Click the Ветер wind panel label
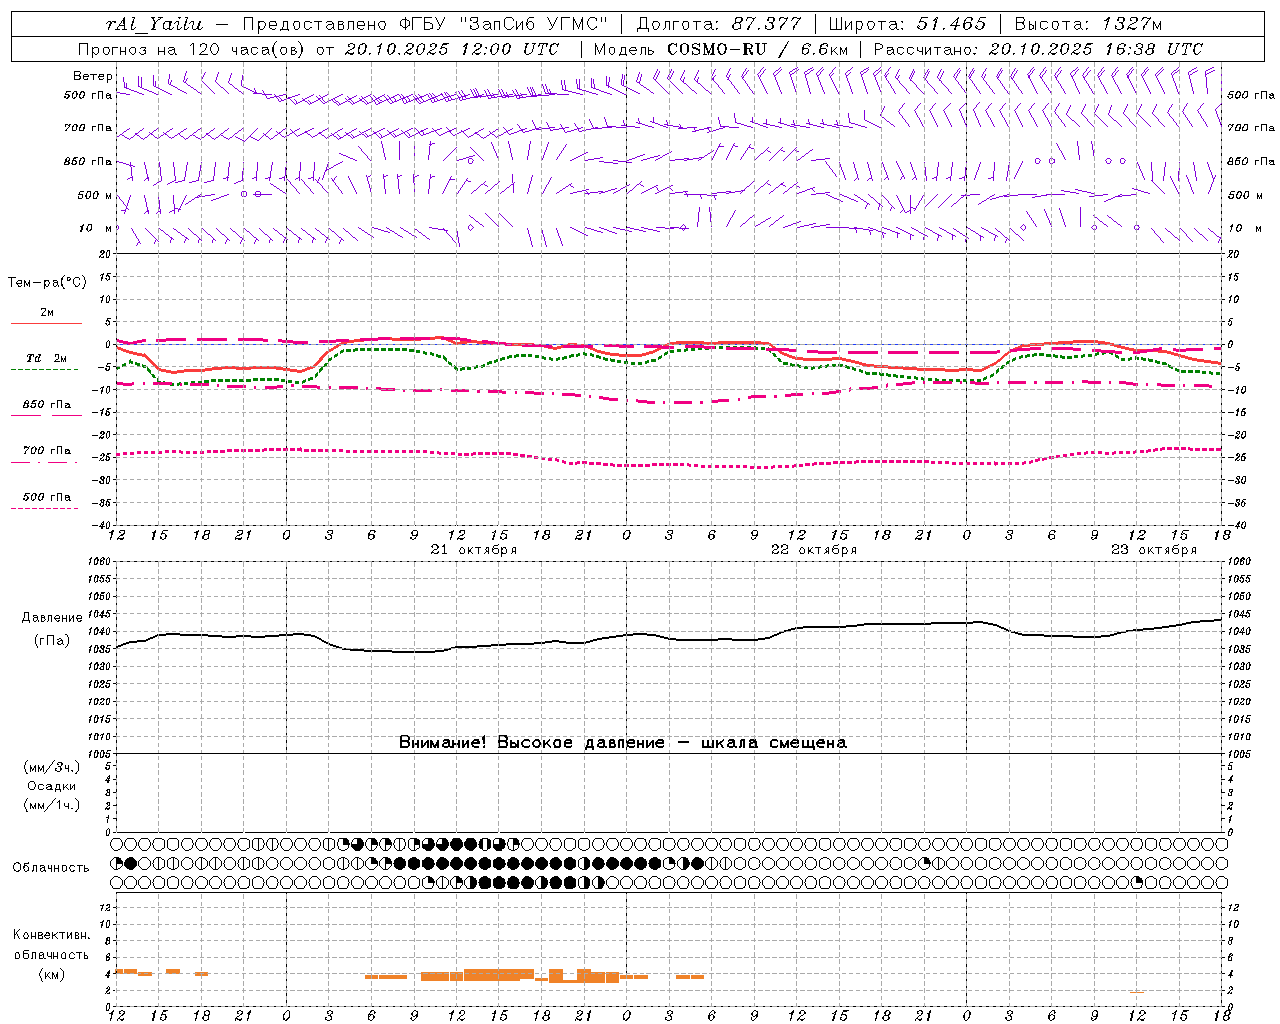1280x1024 pixels. pos(93,76)
